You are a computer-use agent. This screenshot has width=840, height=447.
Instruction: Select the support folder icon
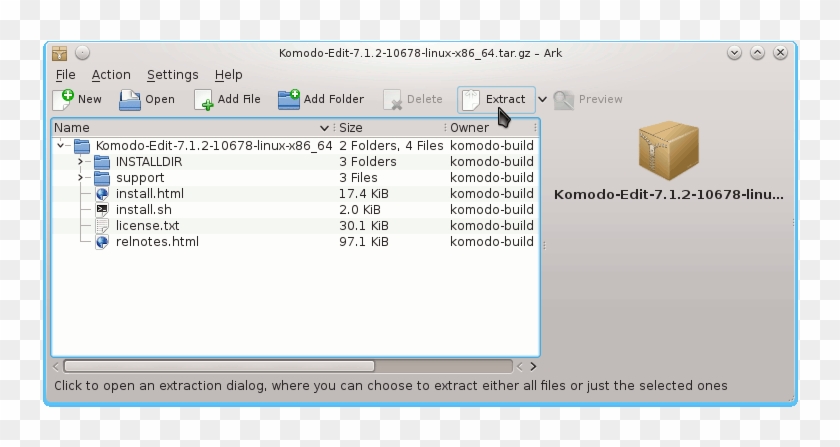[x=102, y=178]
